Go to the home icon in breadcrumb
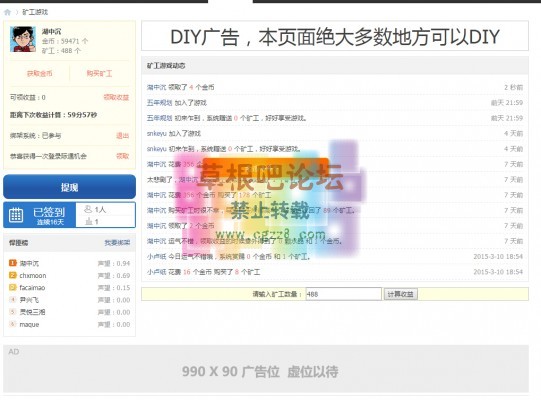The height and width of the screenshot is (400, 541). point(7,12)
